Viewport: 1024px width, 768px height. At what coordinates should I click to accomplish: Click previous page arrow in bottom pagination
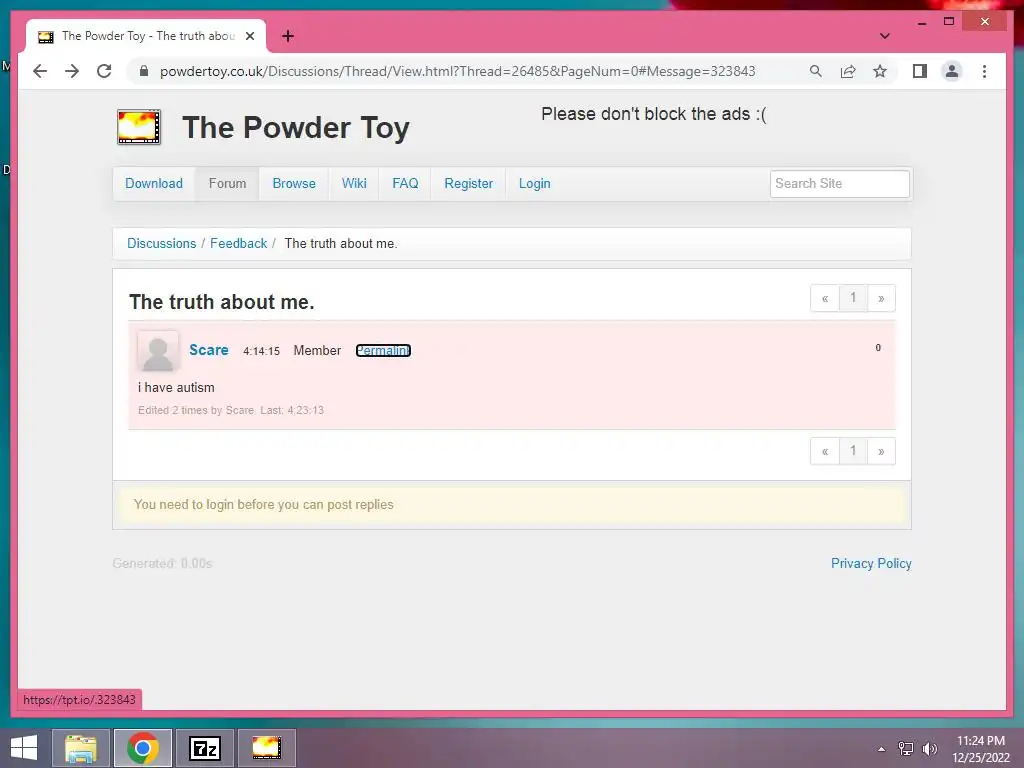(x=825, y=451)
